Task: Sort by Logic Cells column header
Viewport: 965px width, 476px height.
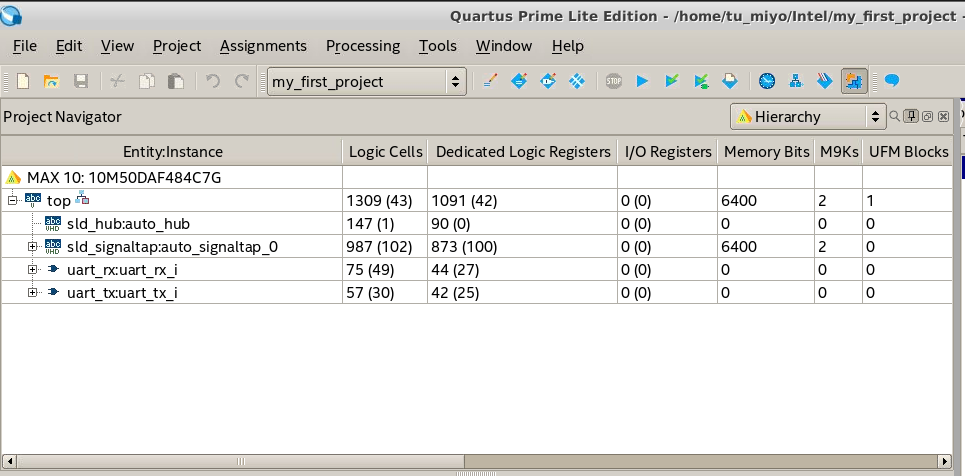Action: tap(386, 151)
